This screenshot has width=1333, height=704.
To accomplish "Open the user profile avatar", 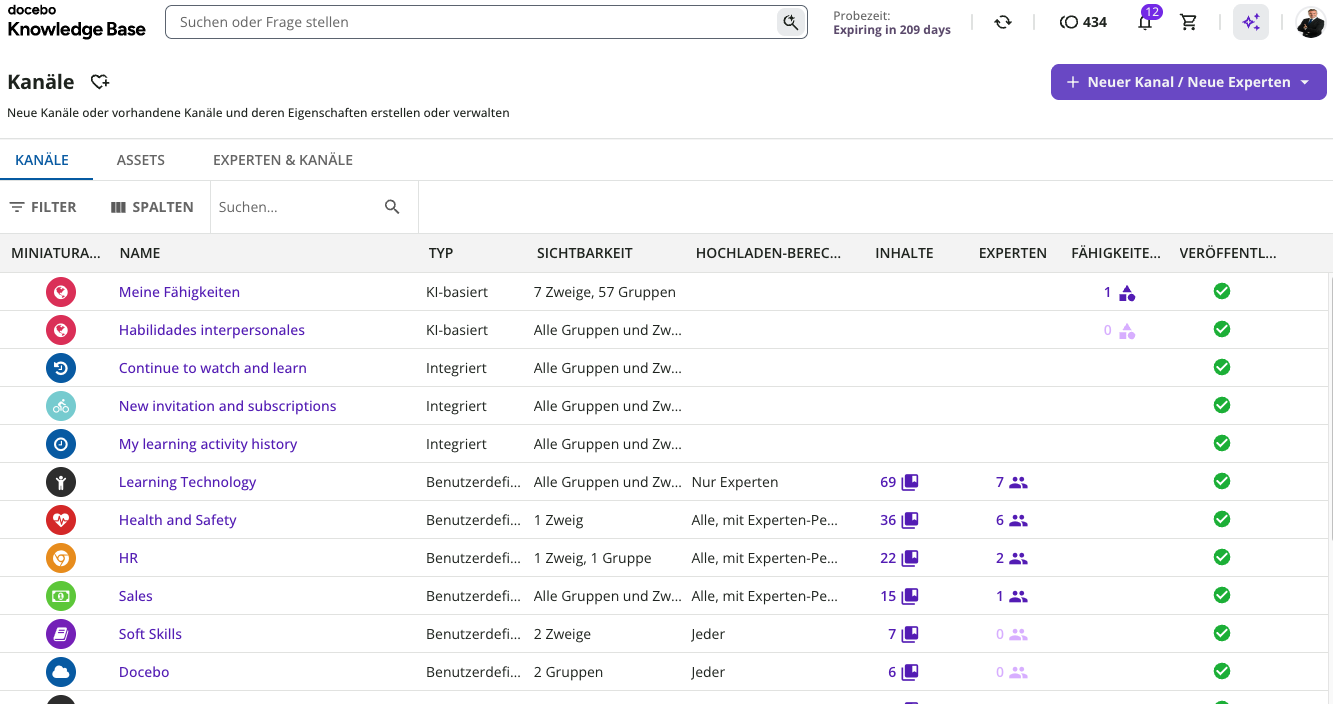I will pos(1311,22).
